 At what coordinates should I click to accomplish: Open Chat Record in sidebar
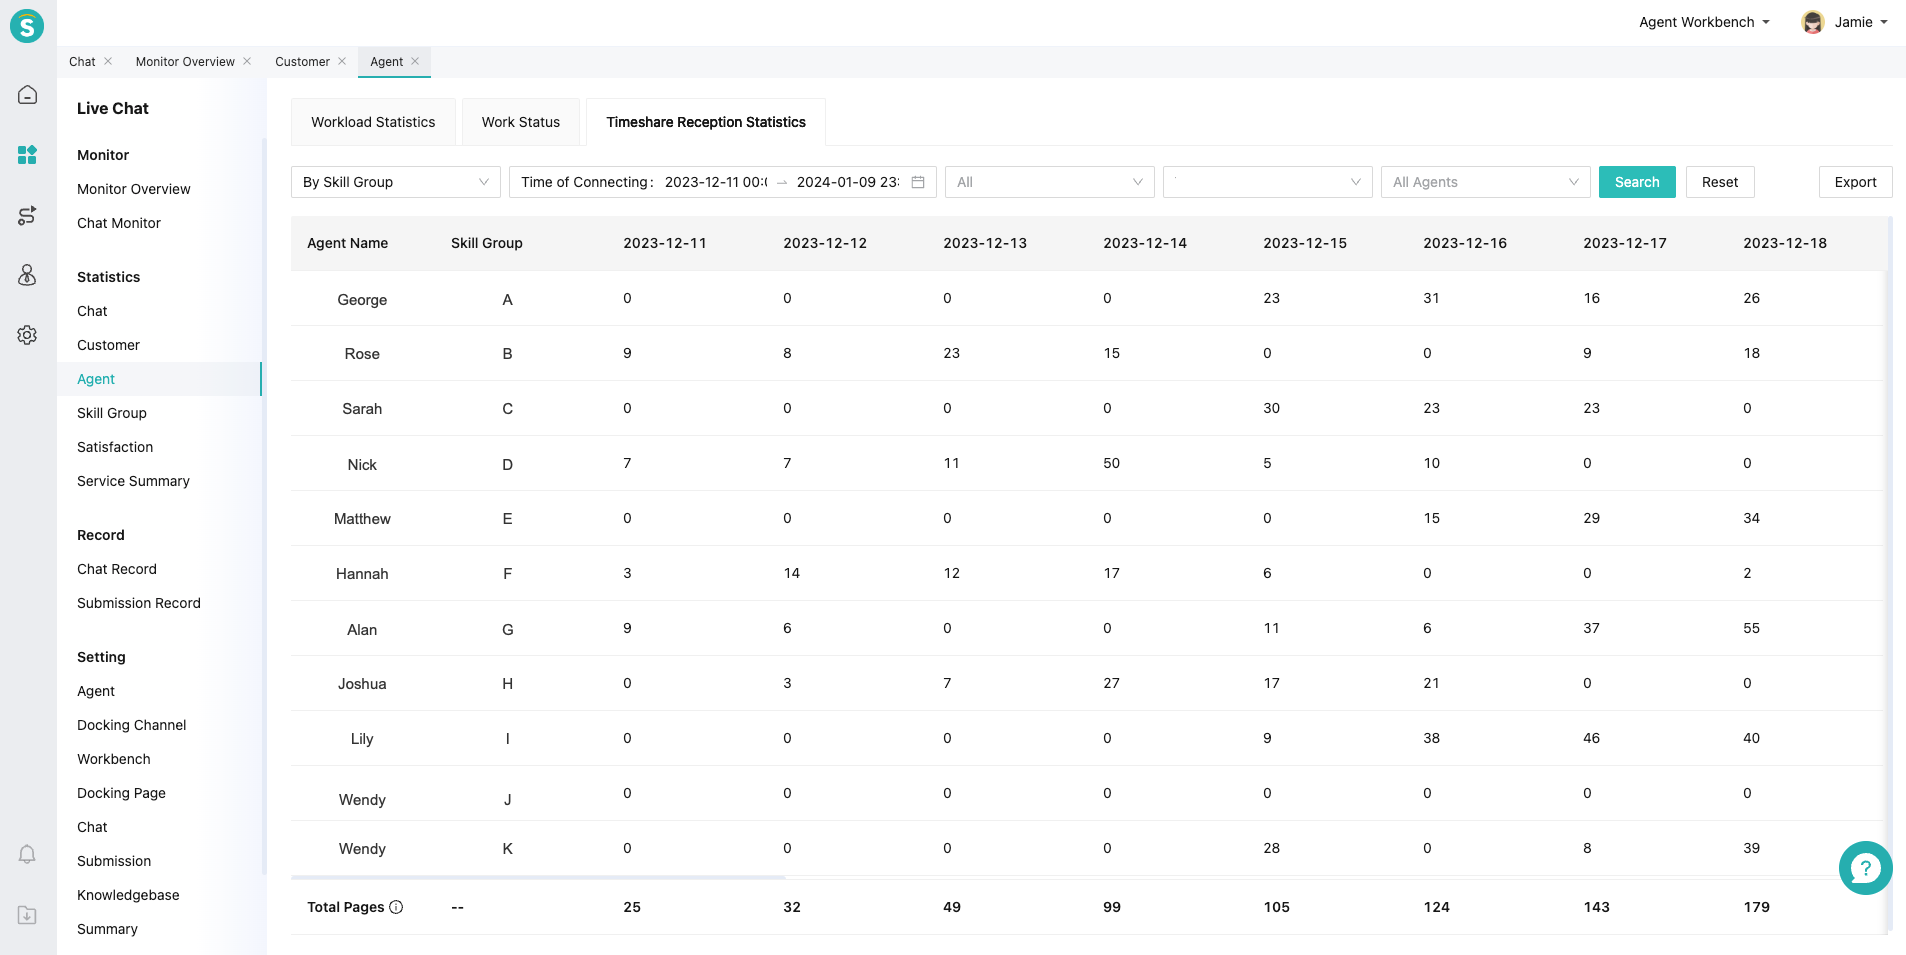[x=117, y=569]
